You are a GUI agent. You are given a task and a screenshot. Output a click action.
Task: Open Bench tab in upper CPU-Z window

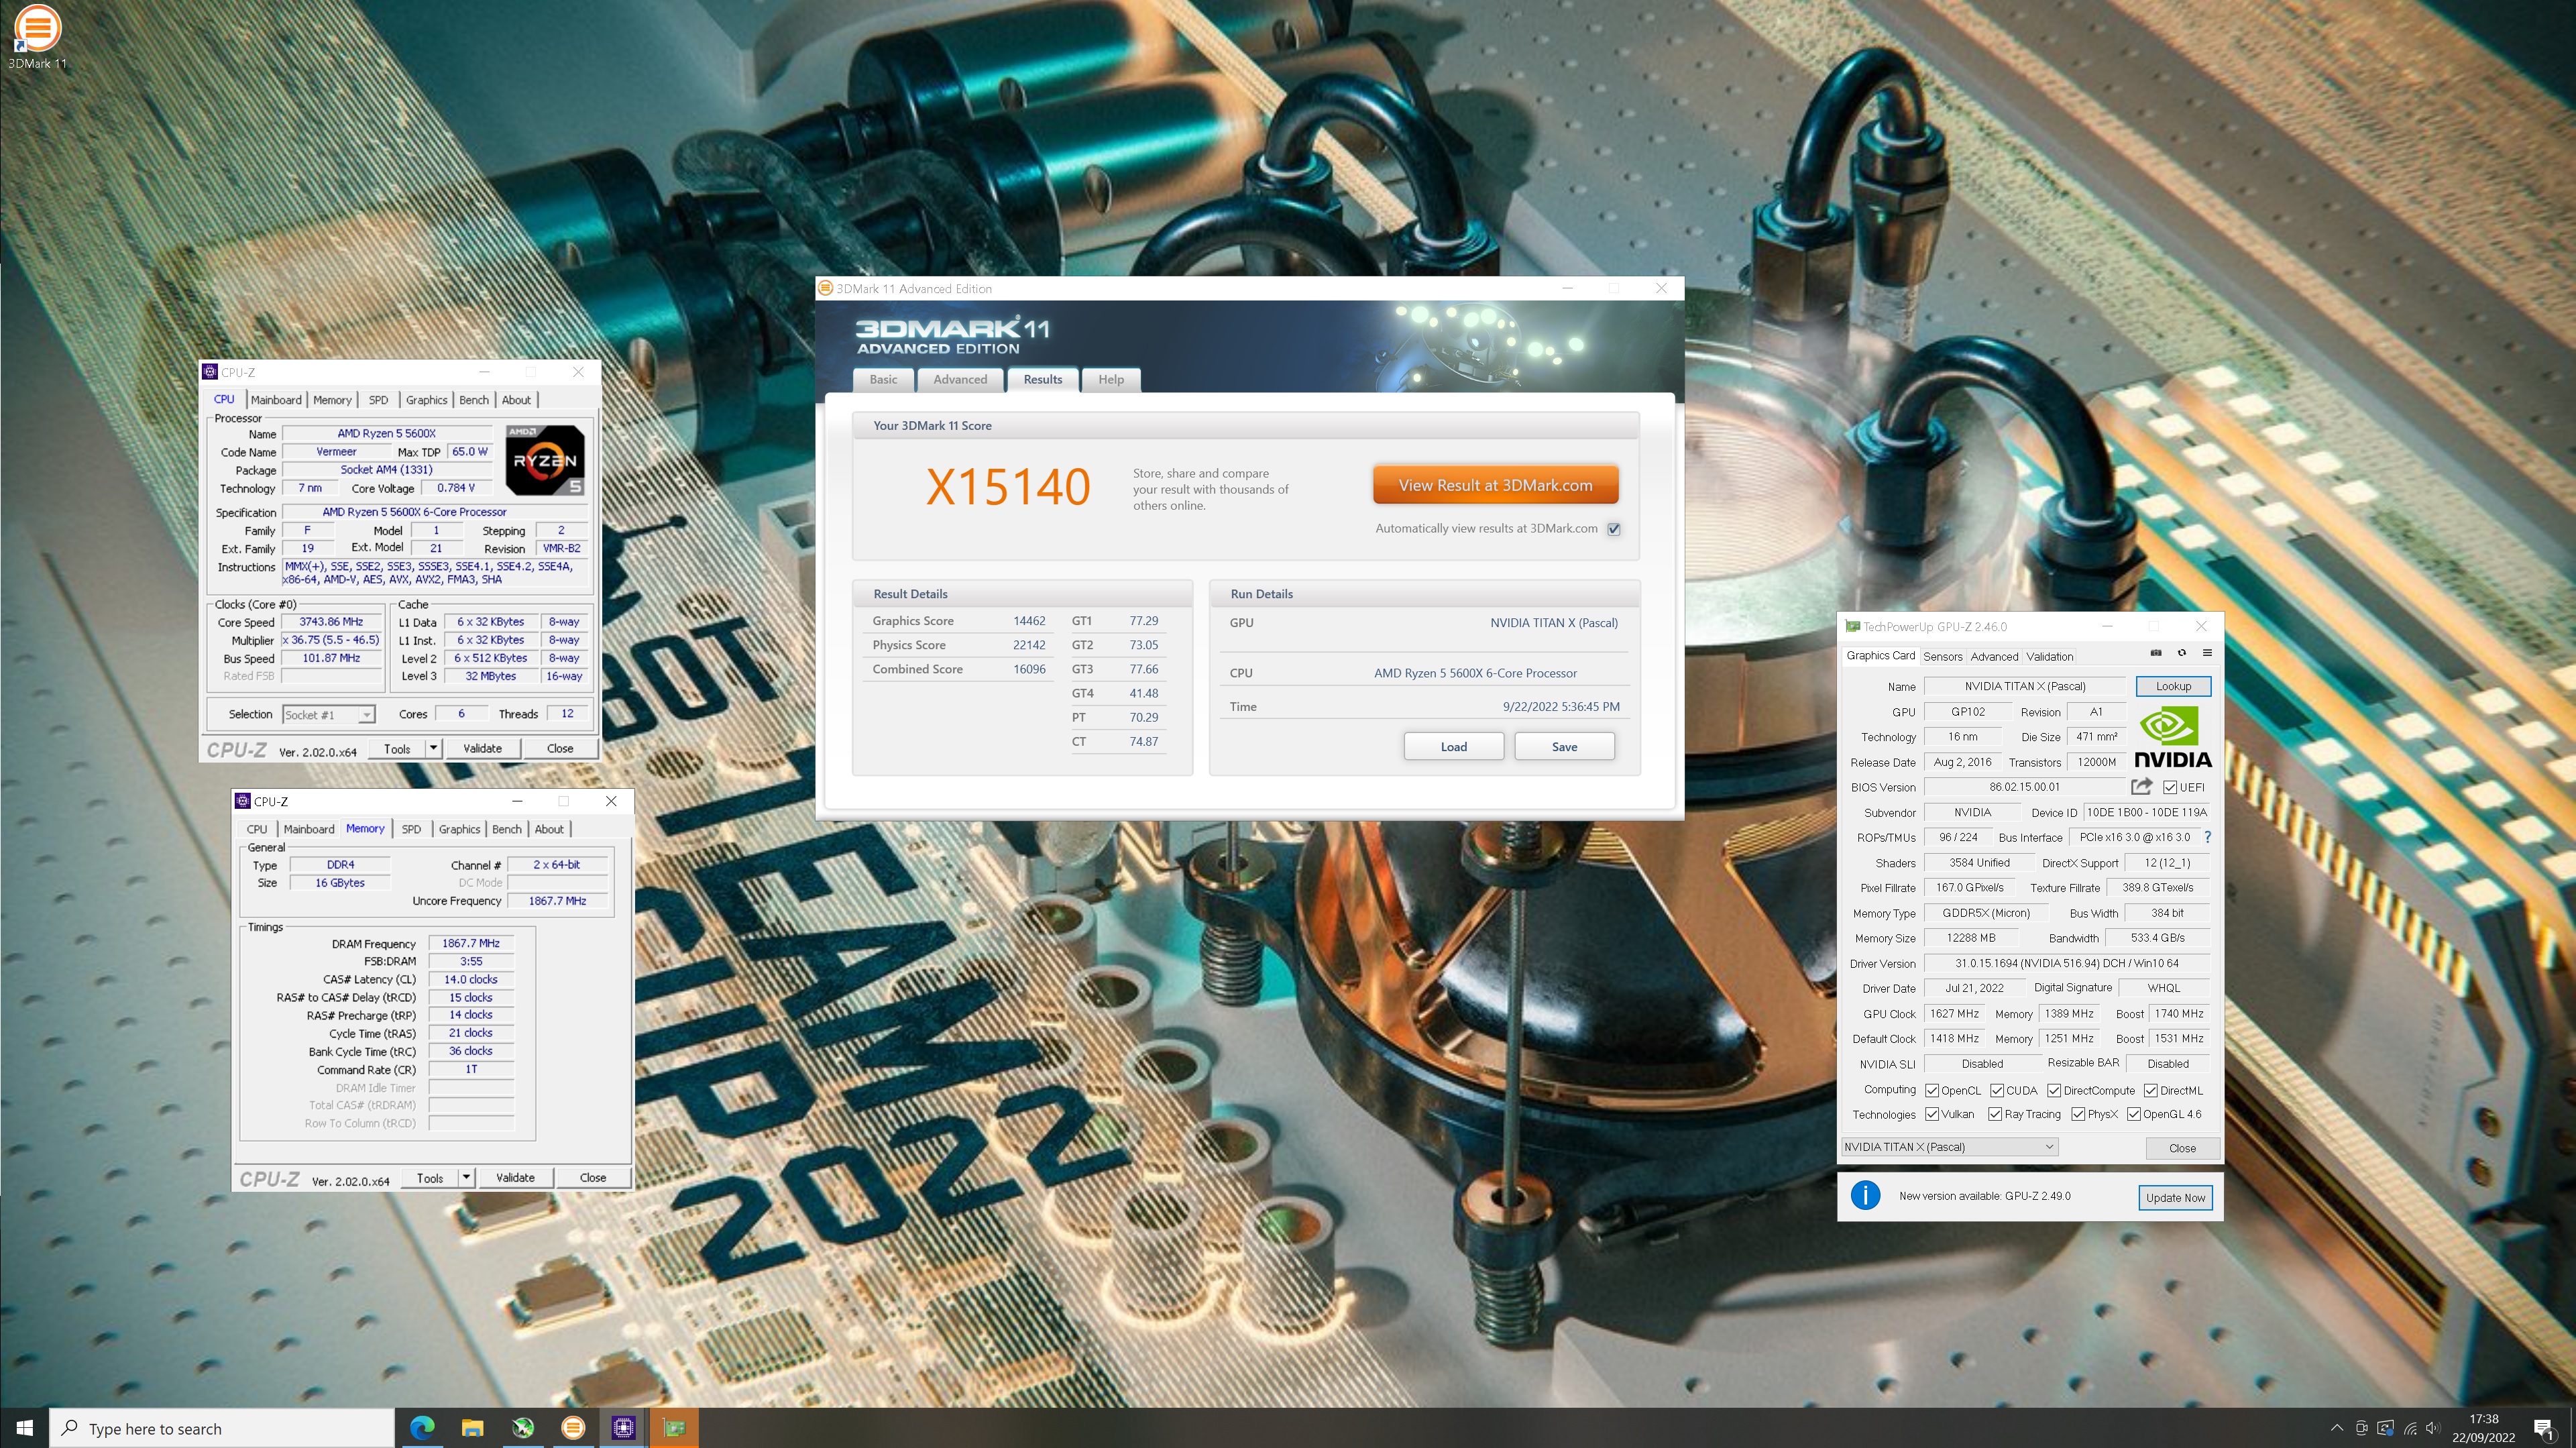[474, 399]
